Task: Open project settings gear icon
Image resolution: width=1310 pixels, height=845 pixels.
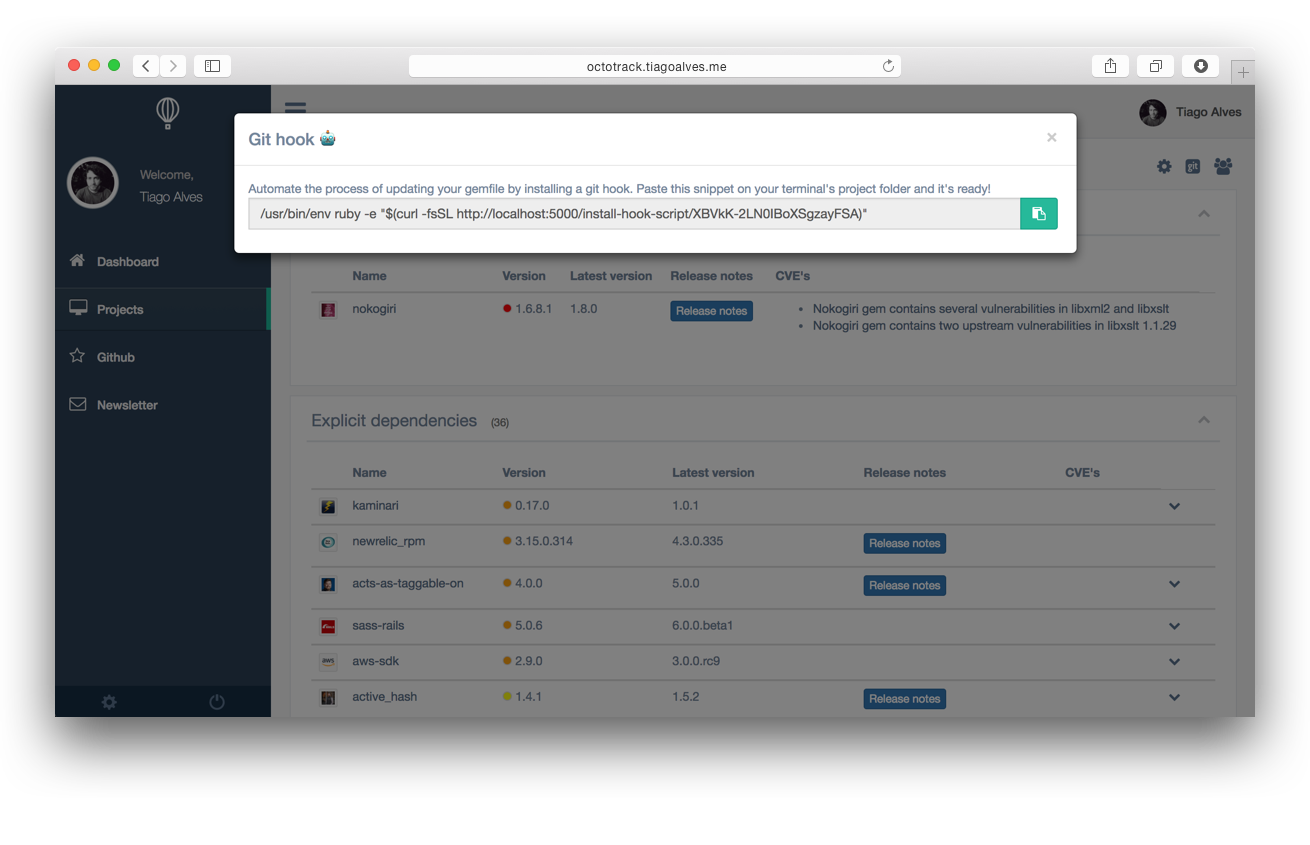Action: tap(1164, 167)
